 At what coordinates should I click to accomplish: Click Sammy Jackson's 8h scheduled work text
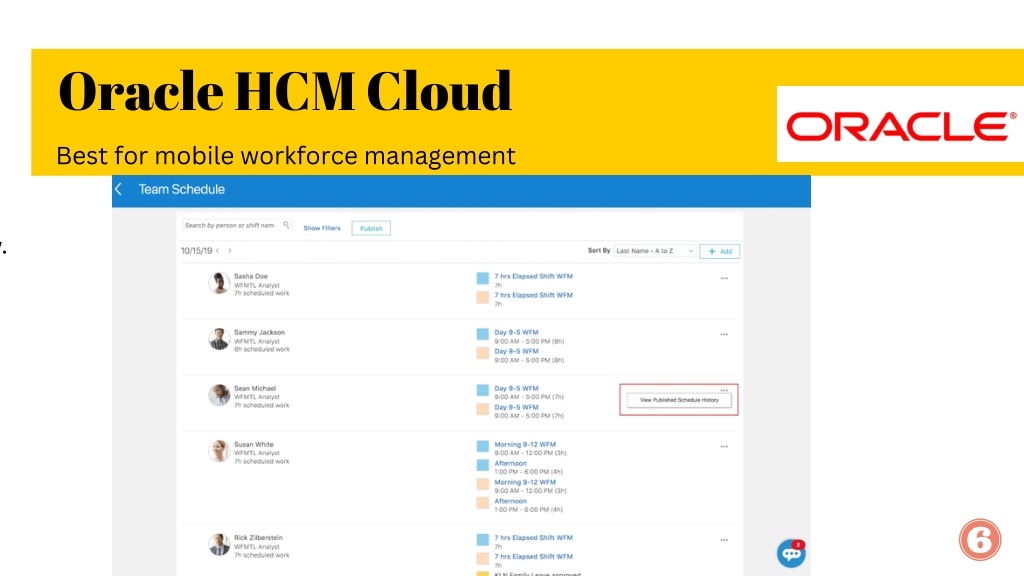click(x=261, y=349)
